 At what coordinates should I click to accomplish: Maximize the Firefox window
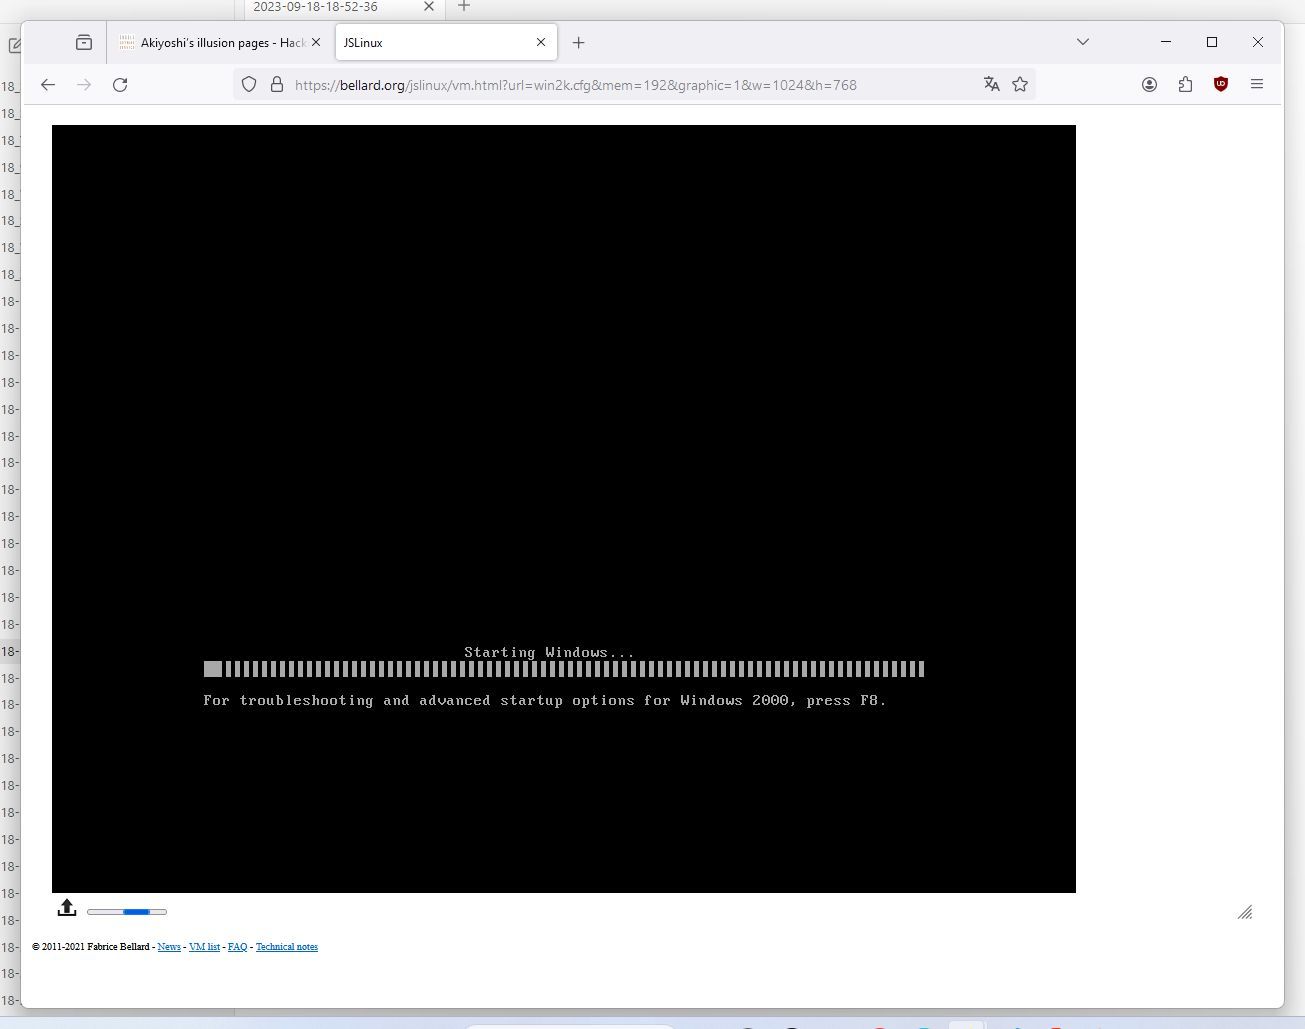click(1212, 42)
